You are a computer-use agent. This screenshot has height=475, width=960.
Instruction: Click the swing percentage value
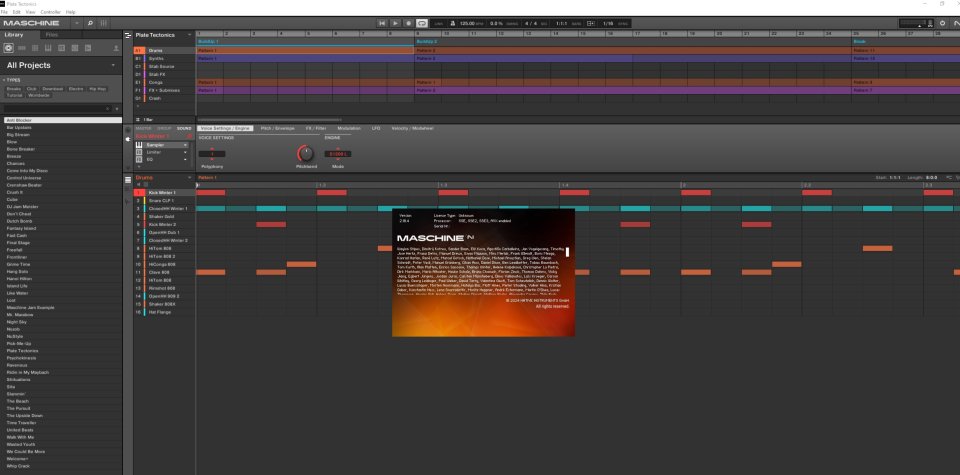click(x=497, y=23)
